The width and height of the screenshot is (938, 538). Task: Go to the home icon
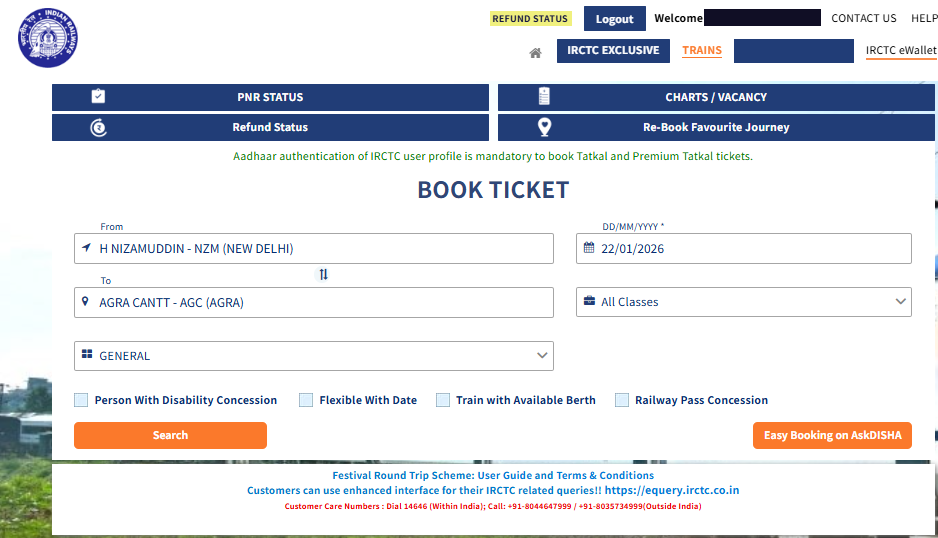click(536, 52)
